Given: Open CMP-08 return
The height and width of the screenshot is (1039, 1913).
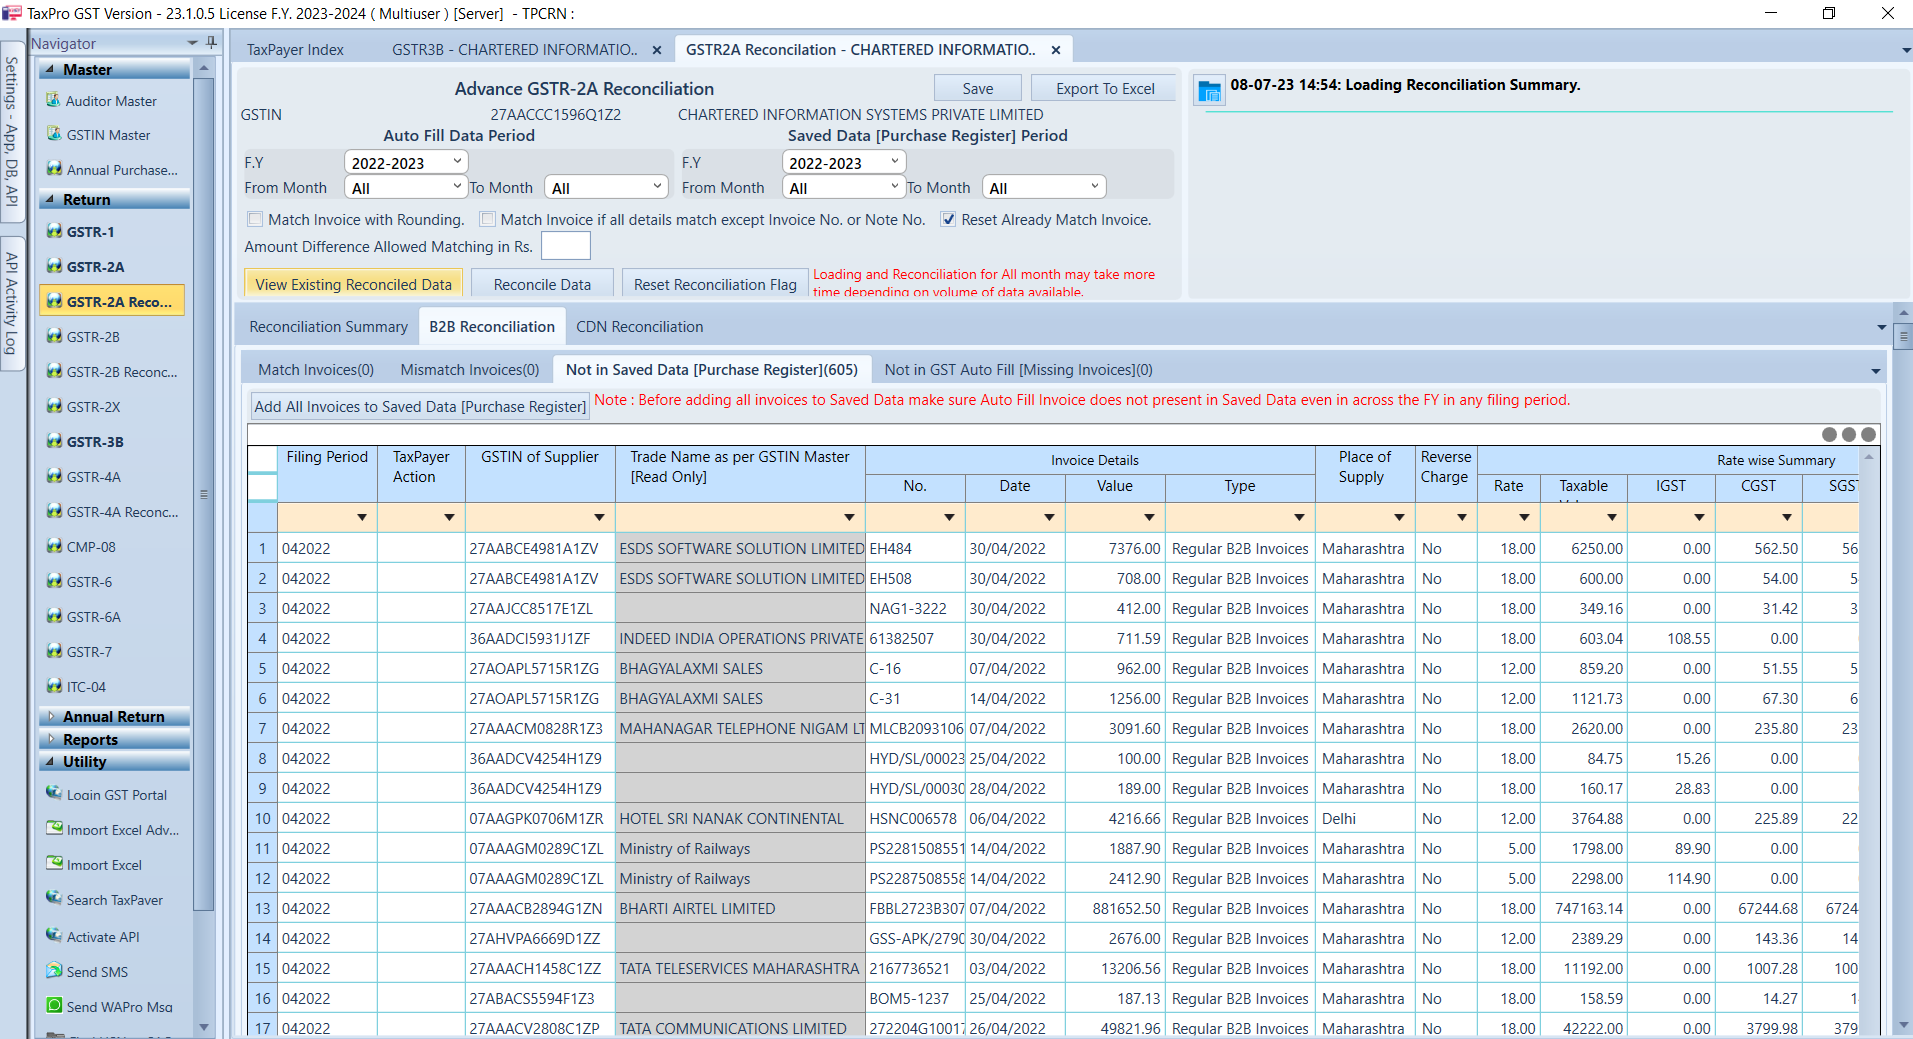Looking at the screenshot, I should (x=91, y=547).
